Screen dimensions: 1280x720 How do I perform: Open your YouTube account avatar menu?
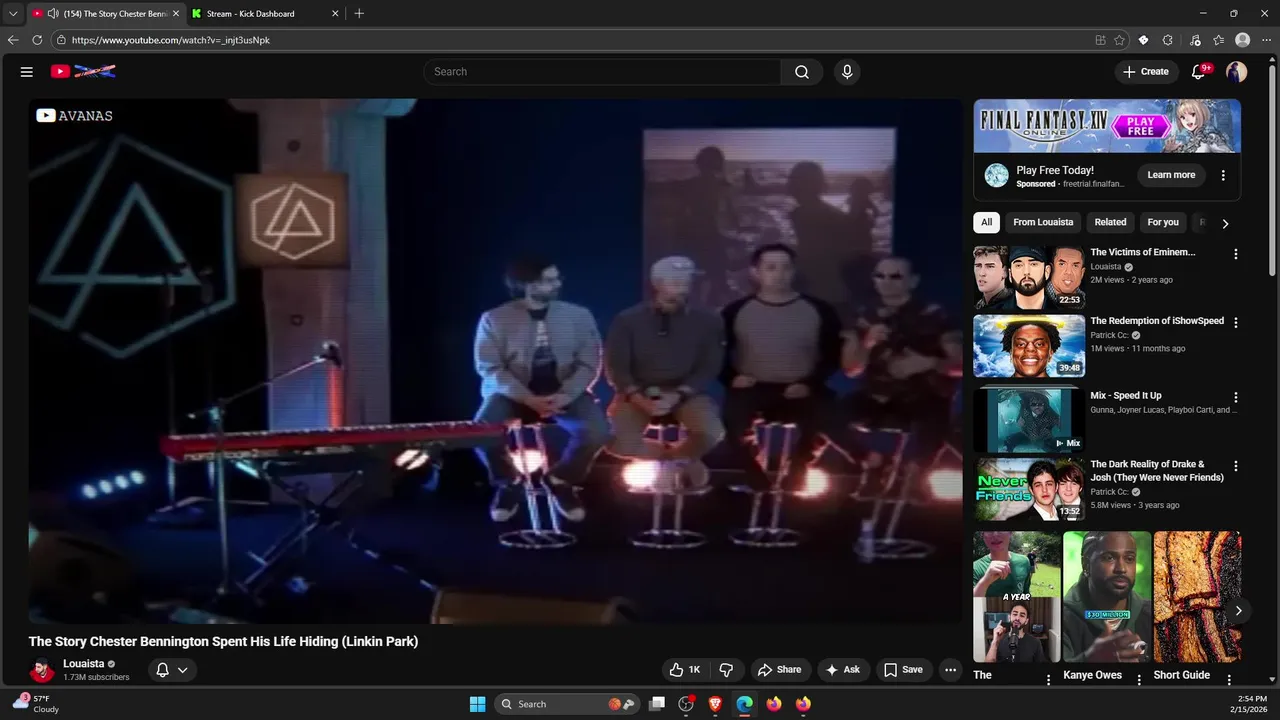[1237, 72]
